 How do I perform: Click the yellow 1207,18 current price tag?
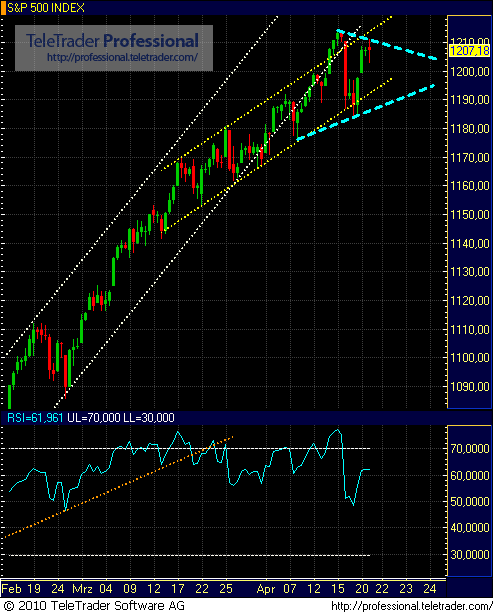click(x=470, y=51)
